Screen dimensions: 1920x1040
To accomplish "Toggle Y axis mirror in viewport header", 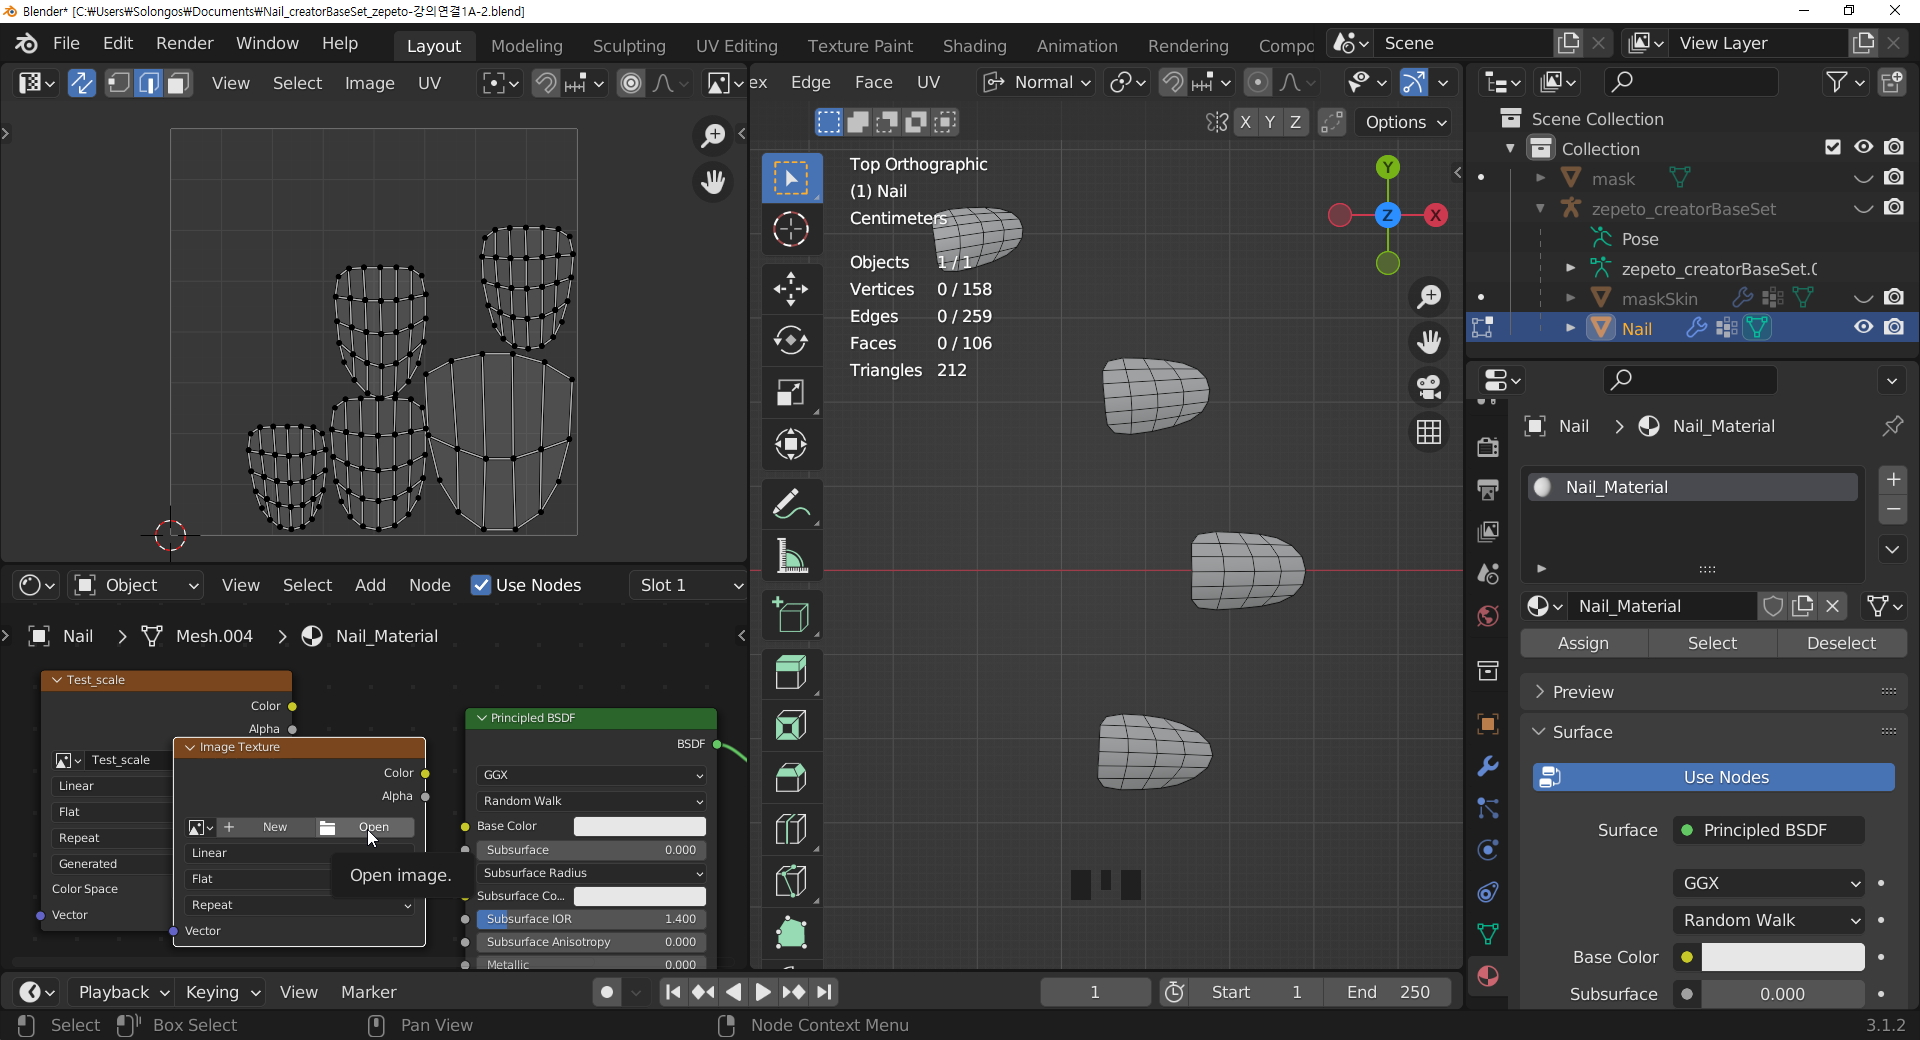I will (1270, 122).
